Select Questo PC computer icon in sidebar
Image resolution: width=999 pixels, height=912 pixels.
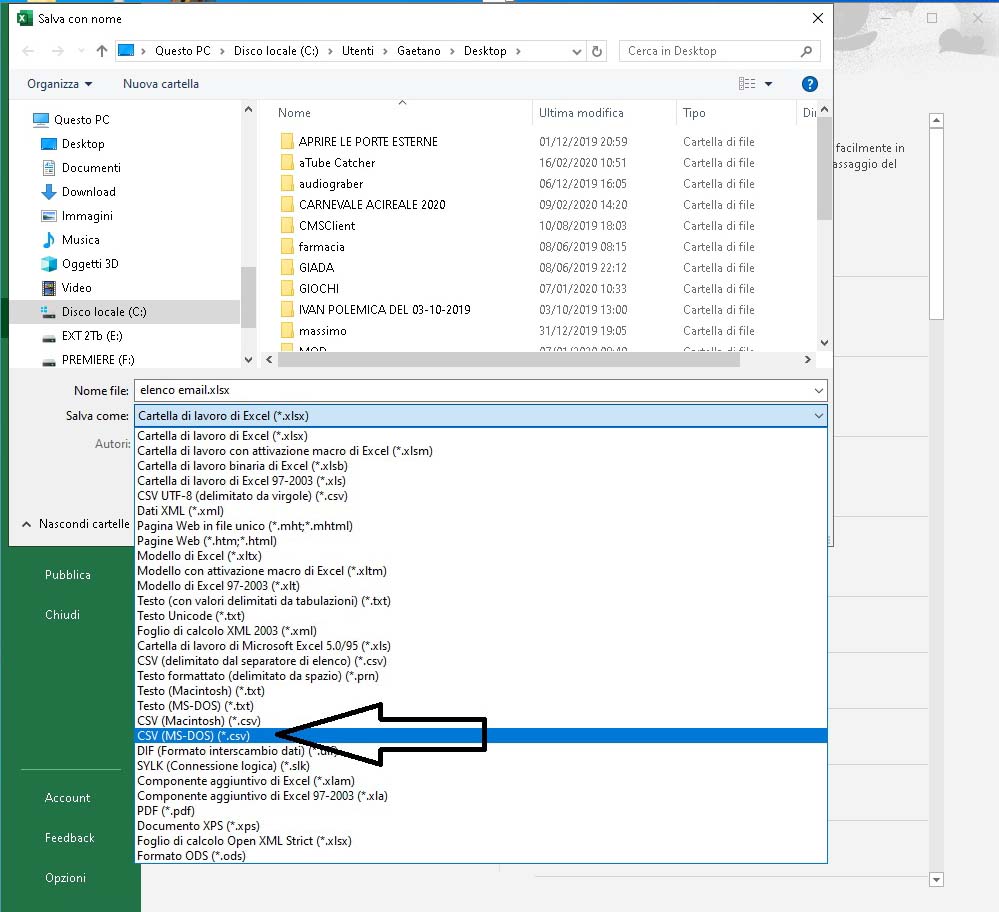(41, 119)
